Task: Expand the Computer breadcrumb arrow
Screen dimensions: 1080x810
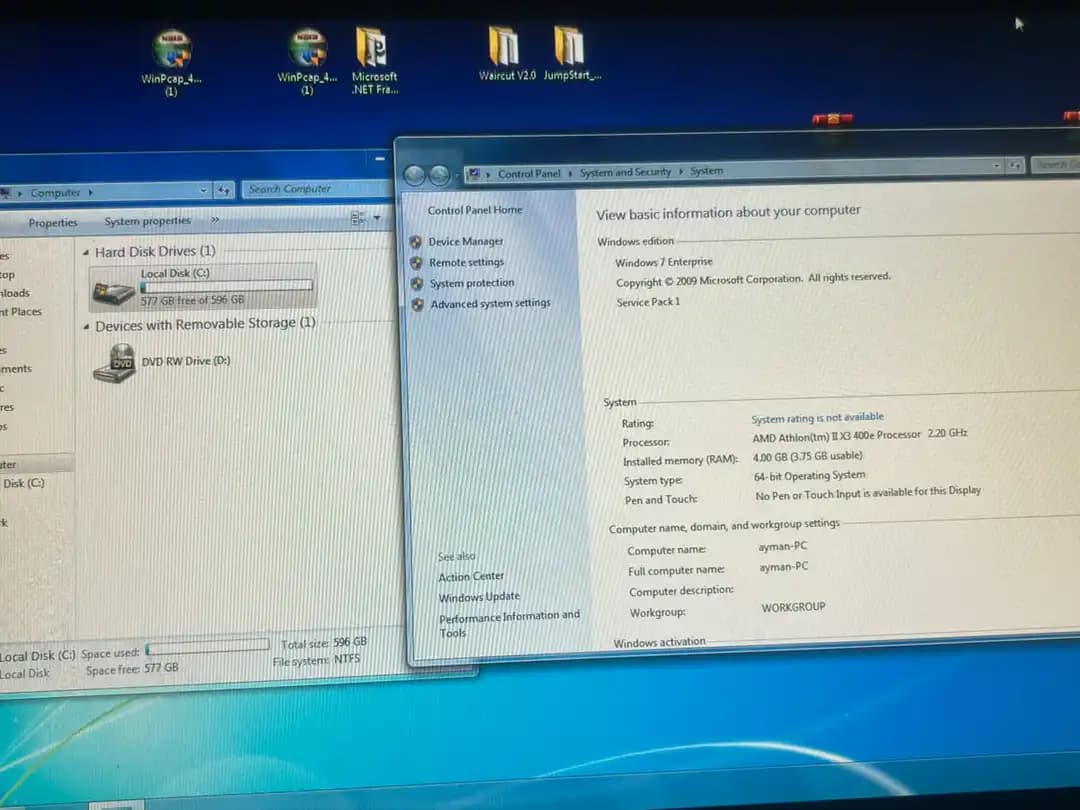Action: (91, 192)
